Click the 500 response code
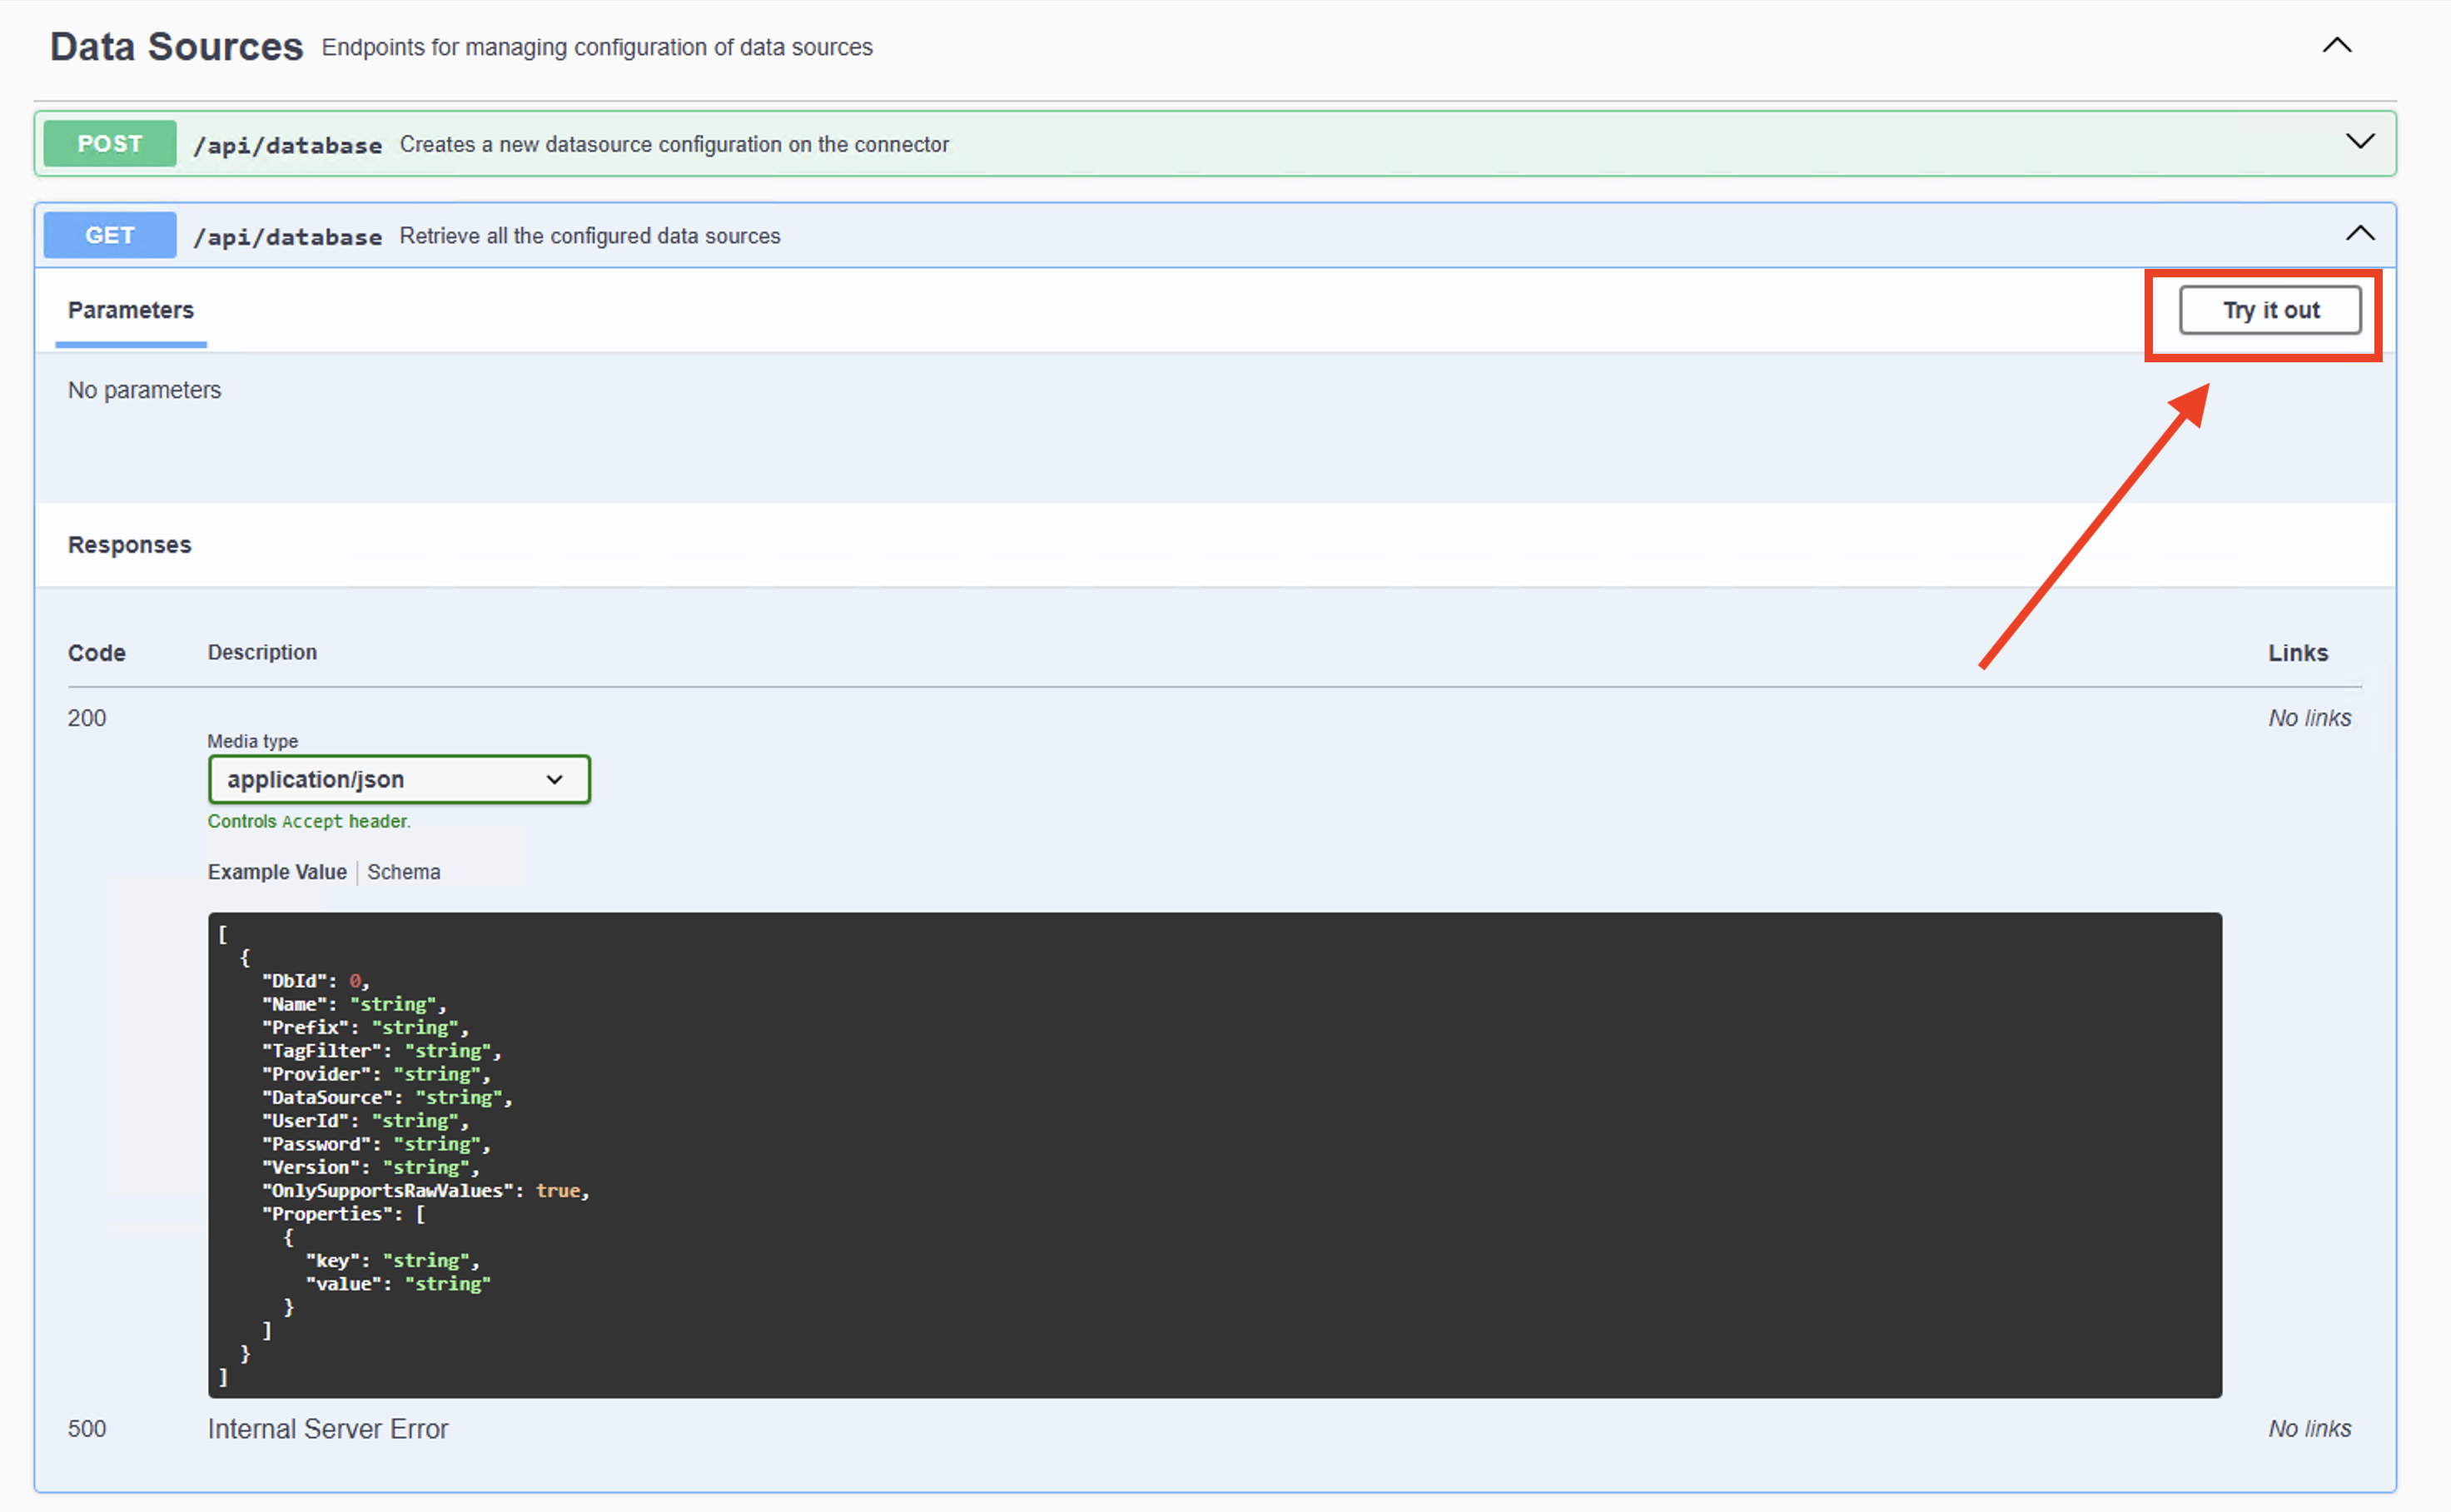Image resolution: width=2451 pixels, height=1512 pixels. pyautogui.click(x=87, y=1429)
